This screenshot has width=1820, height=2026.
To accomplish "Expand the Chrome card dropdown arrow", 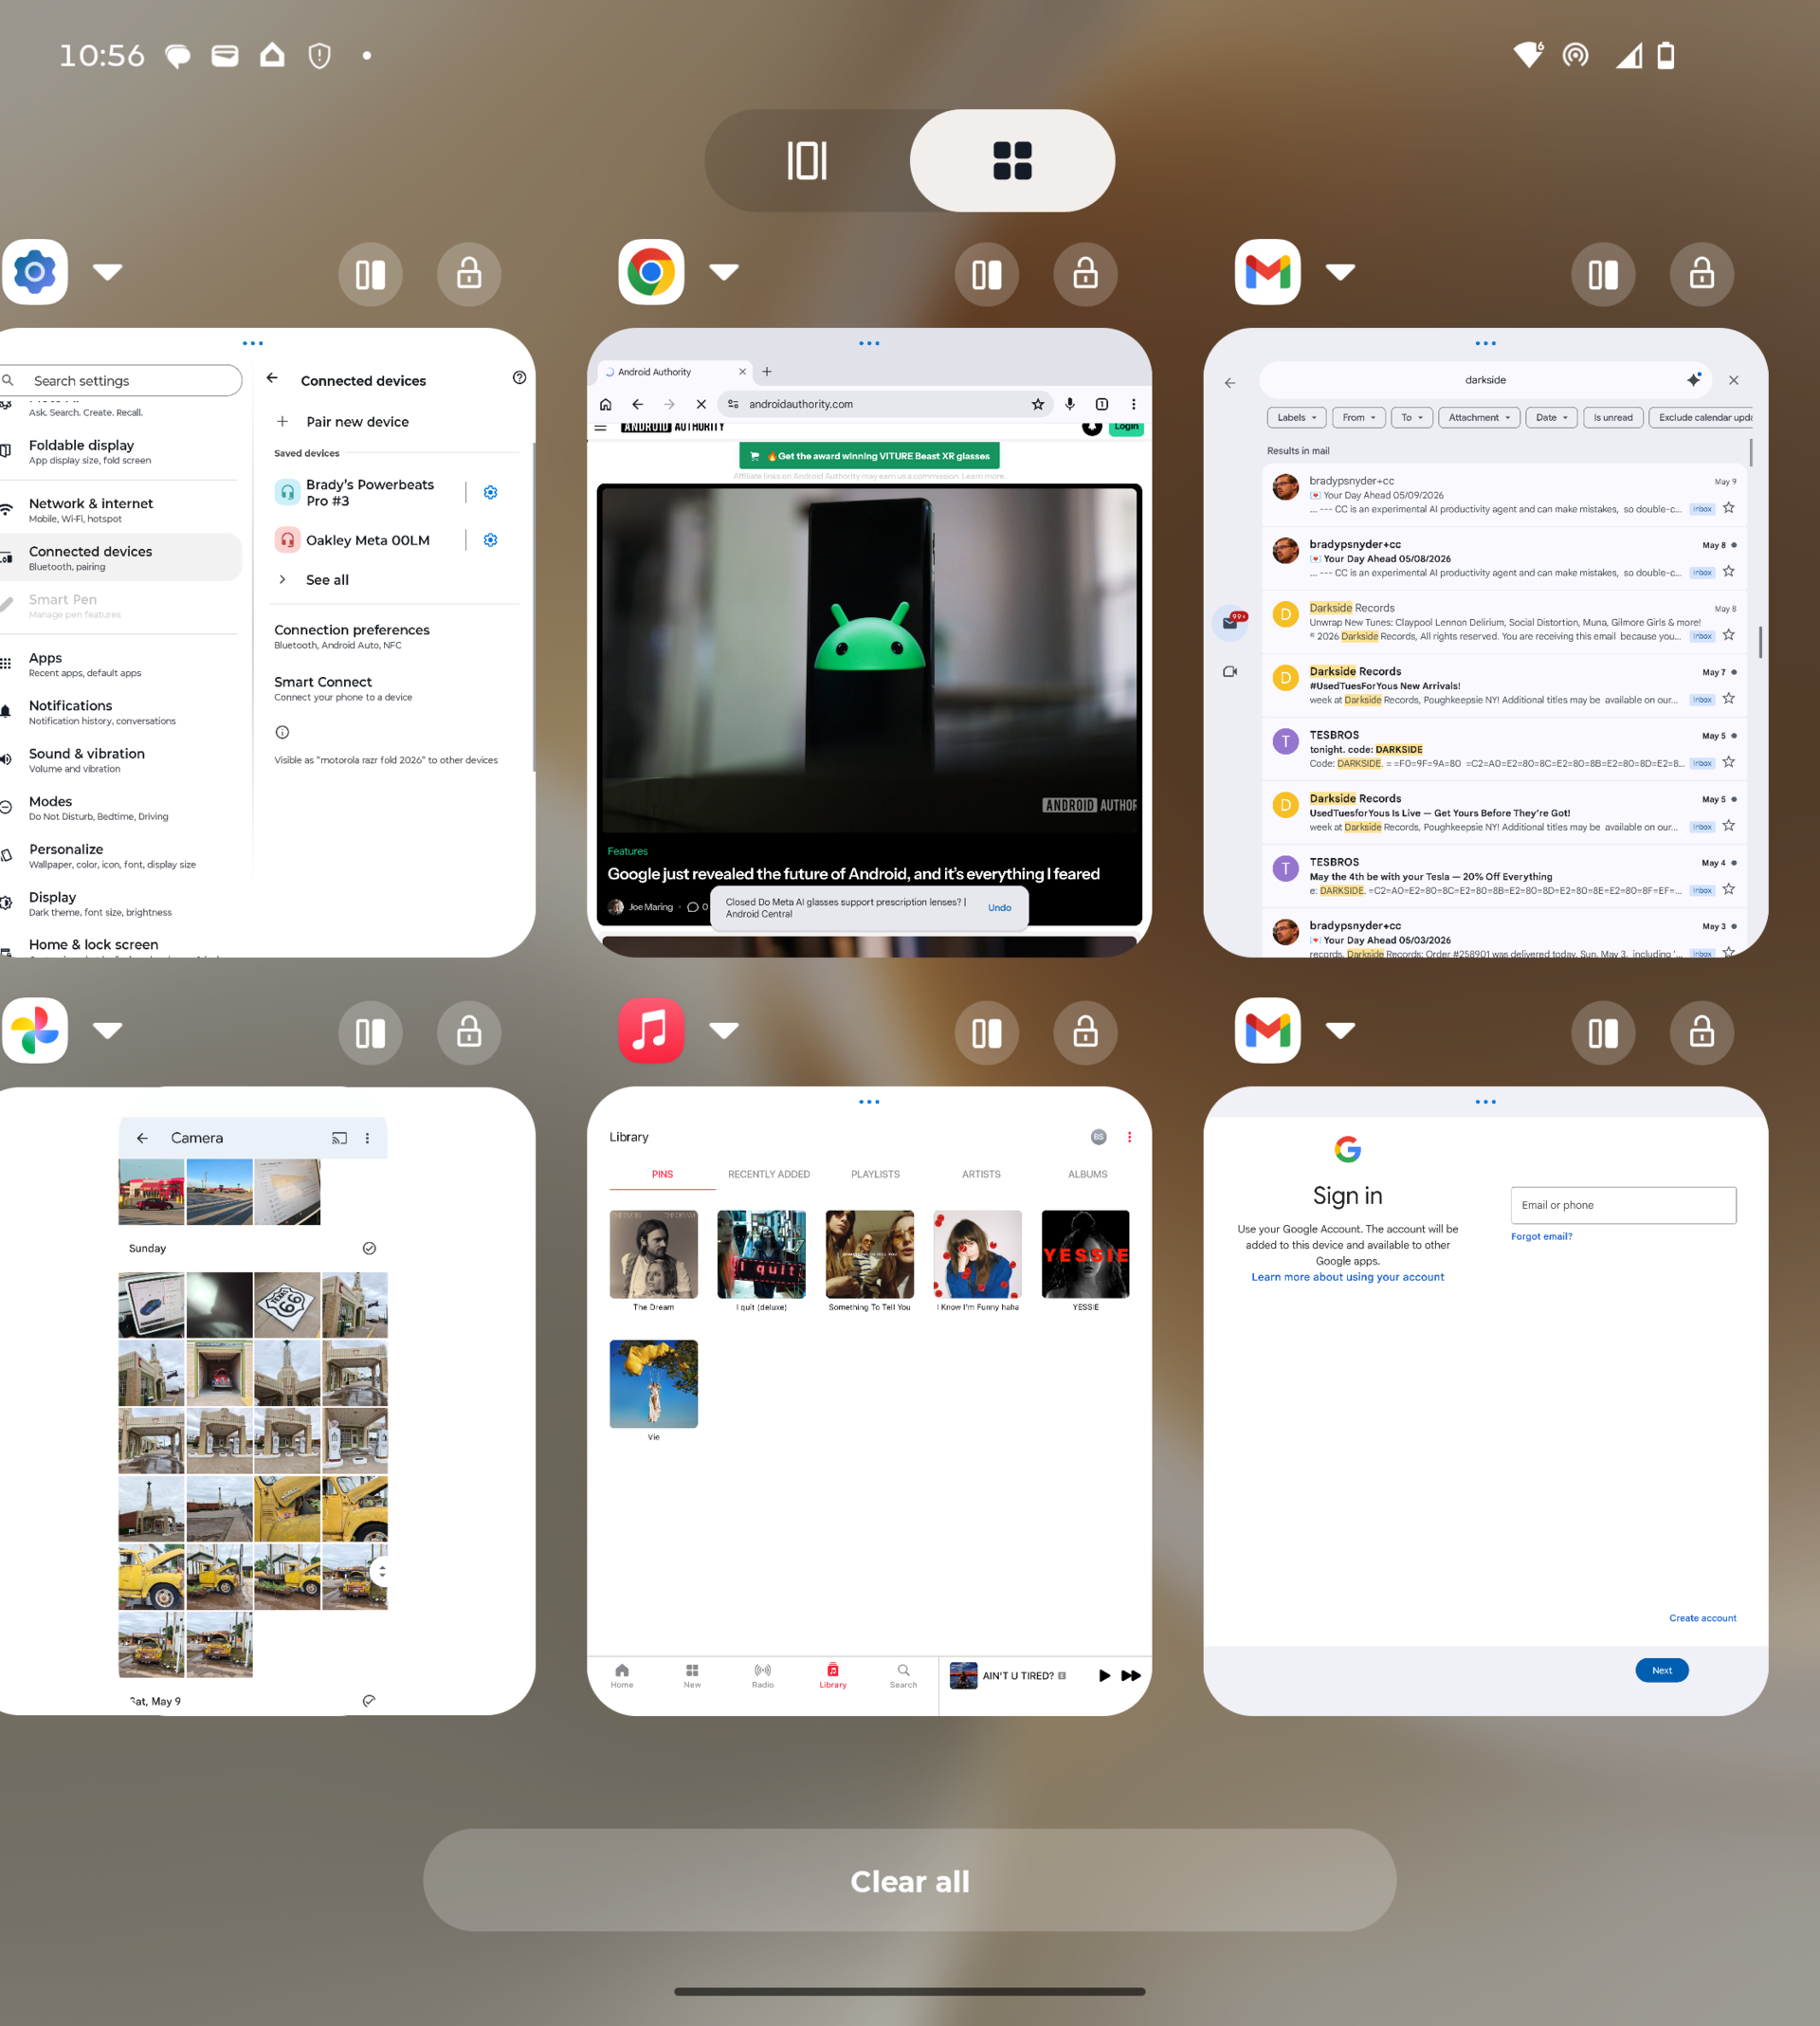I will (724, 272).
